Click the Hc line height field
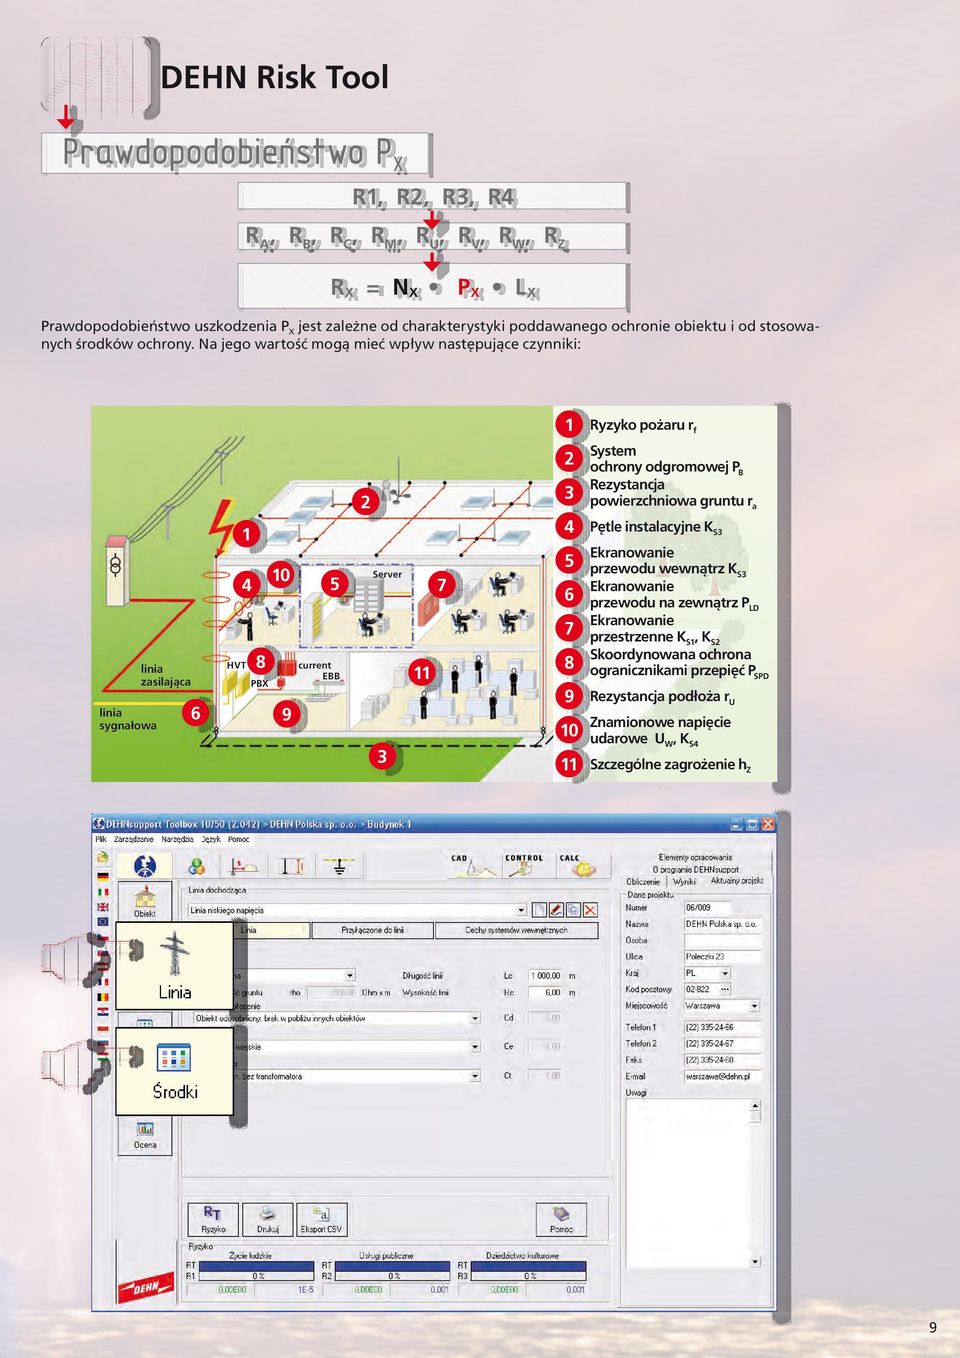960x1358 pixels. [x=545, y=993]
